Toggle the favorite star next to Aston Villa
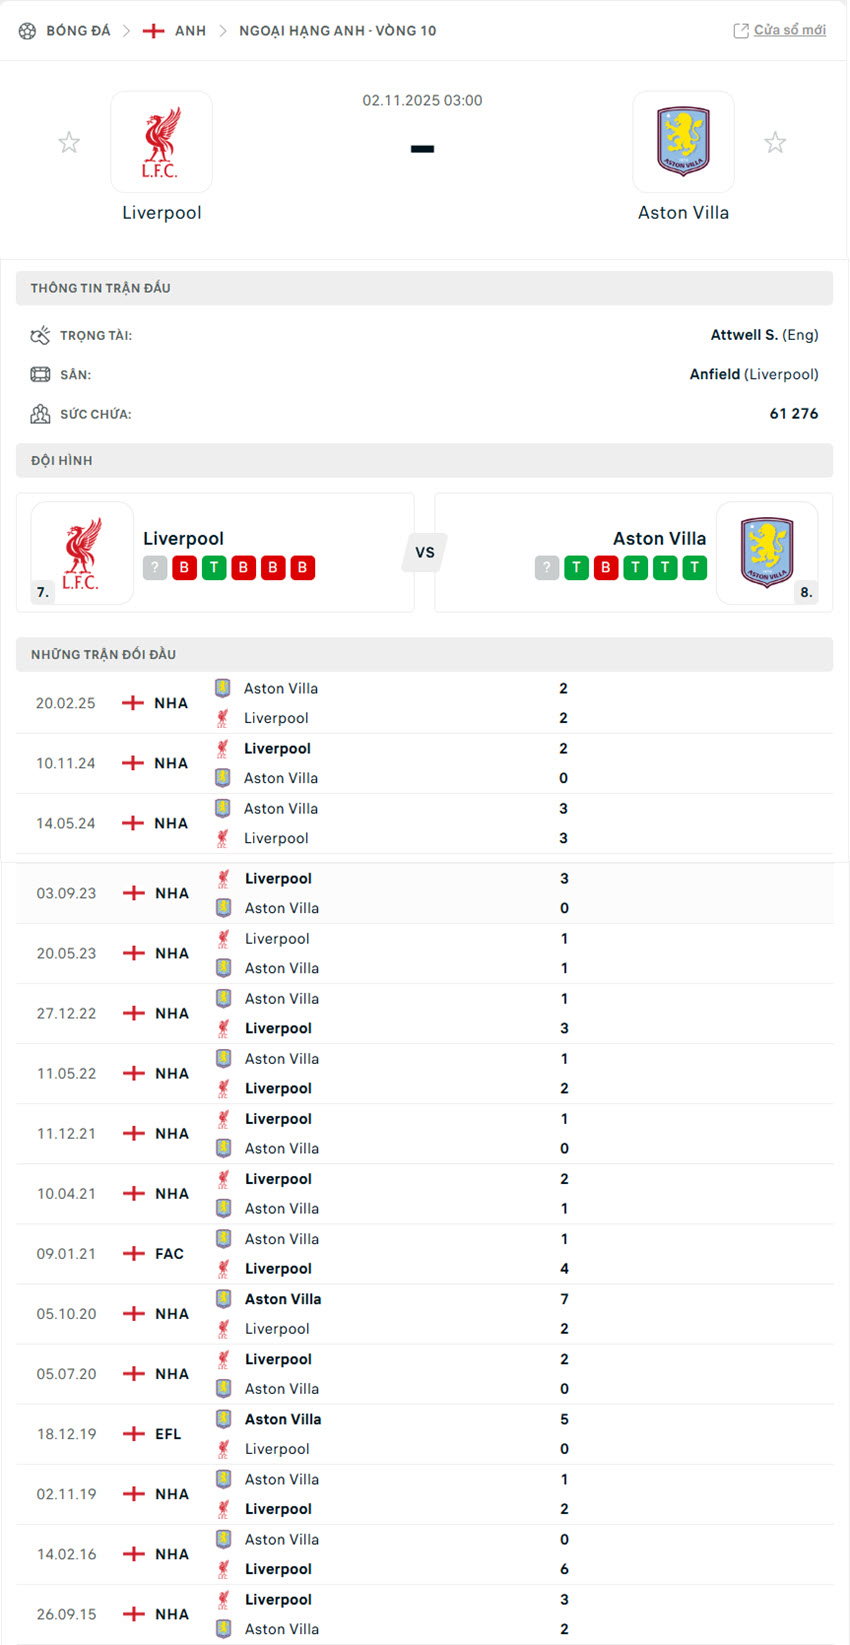This screenshot has height=1645, width=850. [775, 141]
